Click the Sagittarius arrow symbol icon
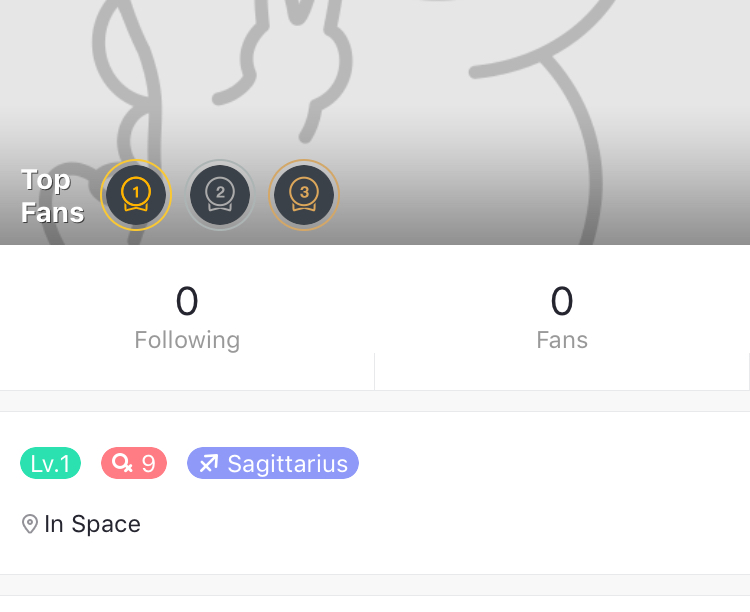 [x=208, y=464]
